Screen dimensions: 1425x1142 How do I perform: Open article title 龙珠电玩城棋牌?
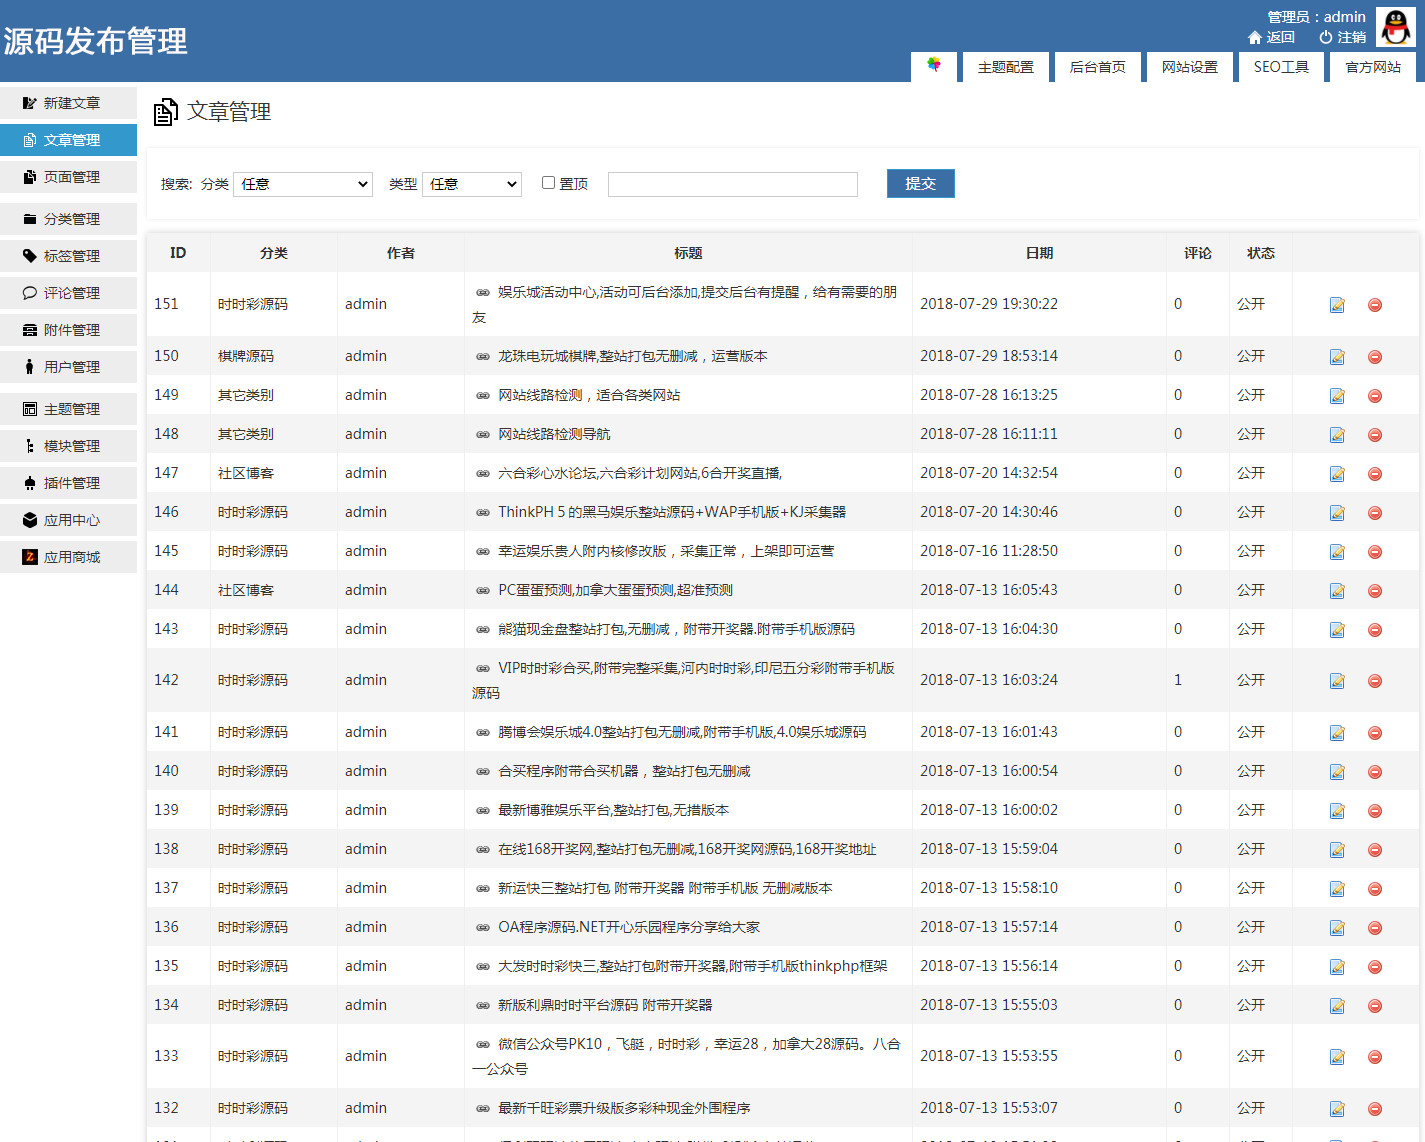pos(633,356)
